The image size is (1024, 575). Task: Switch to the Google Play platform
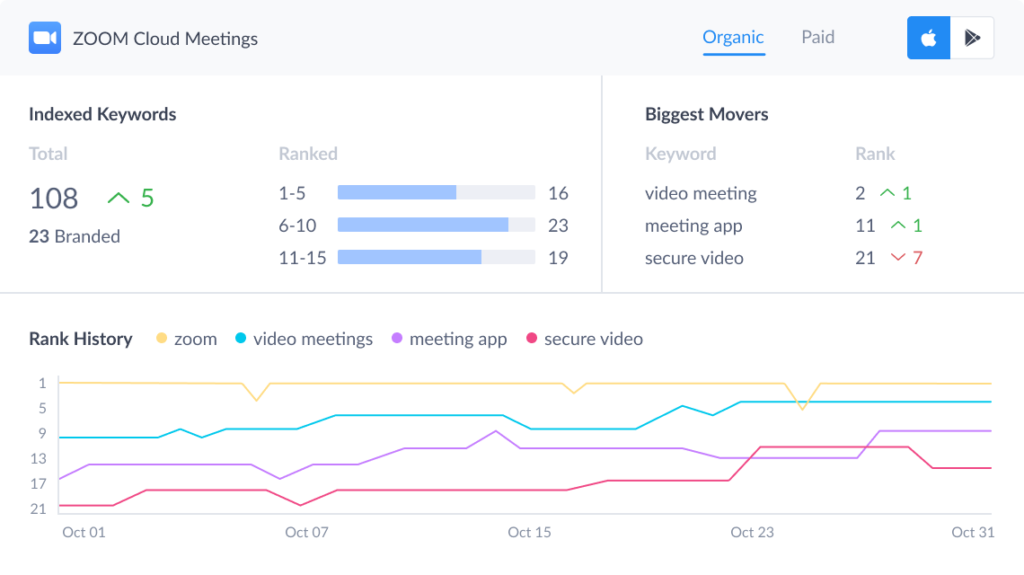tap(972, 38)
